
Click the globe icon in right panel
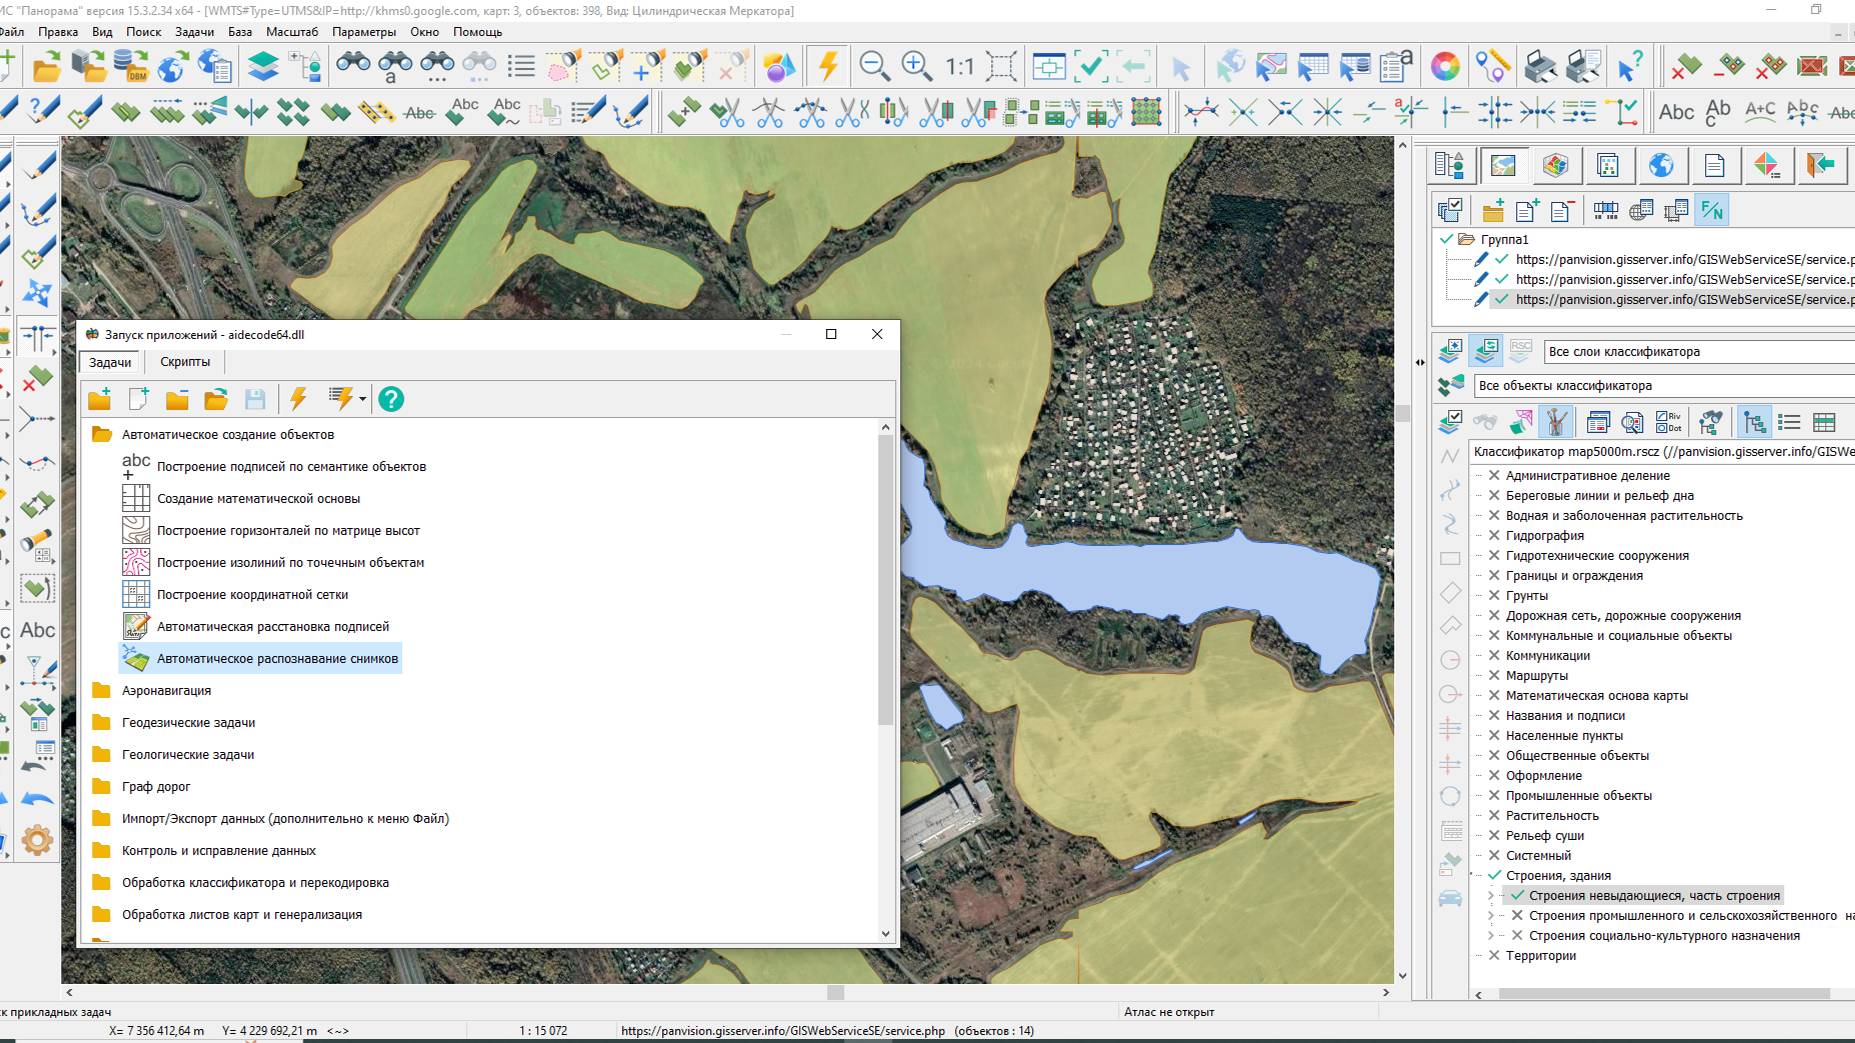[1661, 165]
